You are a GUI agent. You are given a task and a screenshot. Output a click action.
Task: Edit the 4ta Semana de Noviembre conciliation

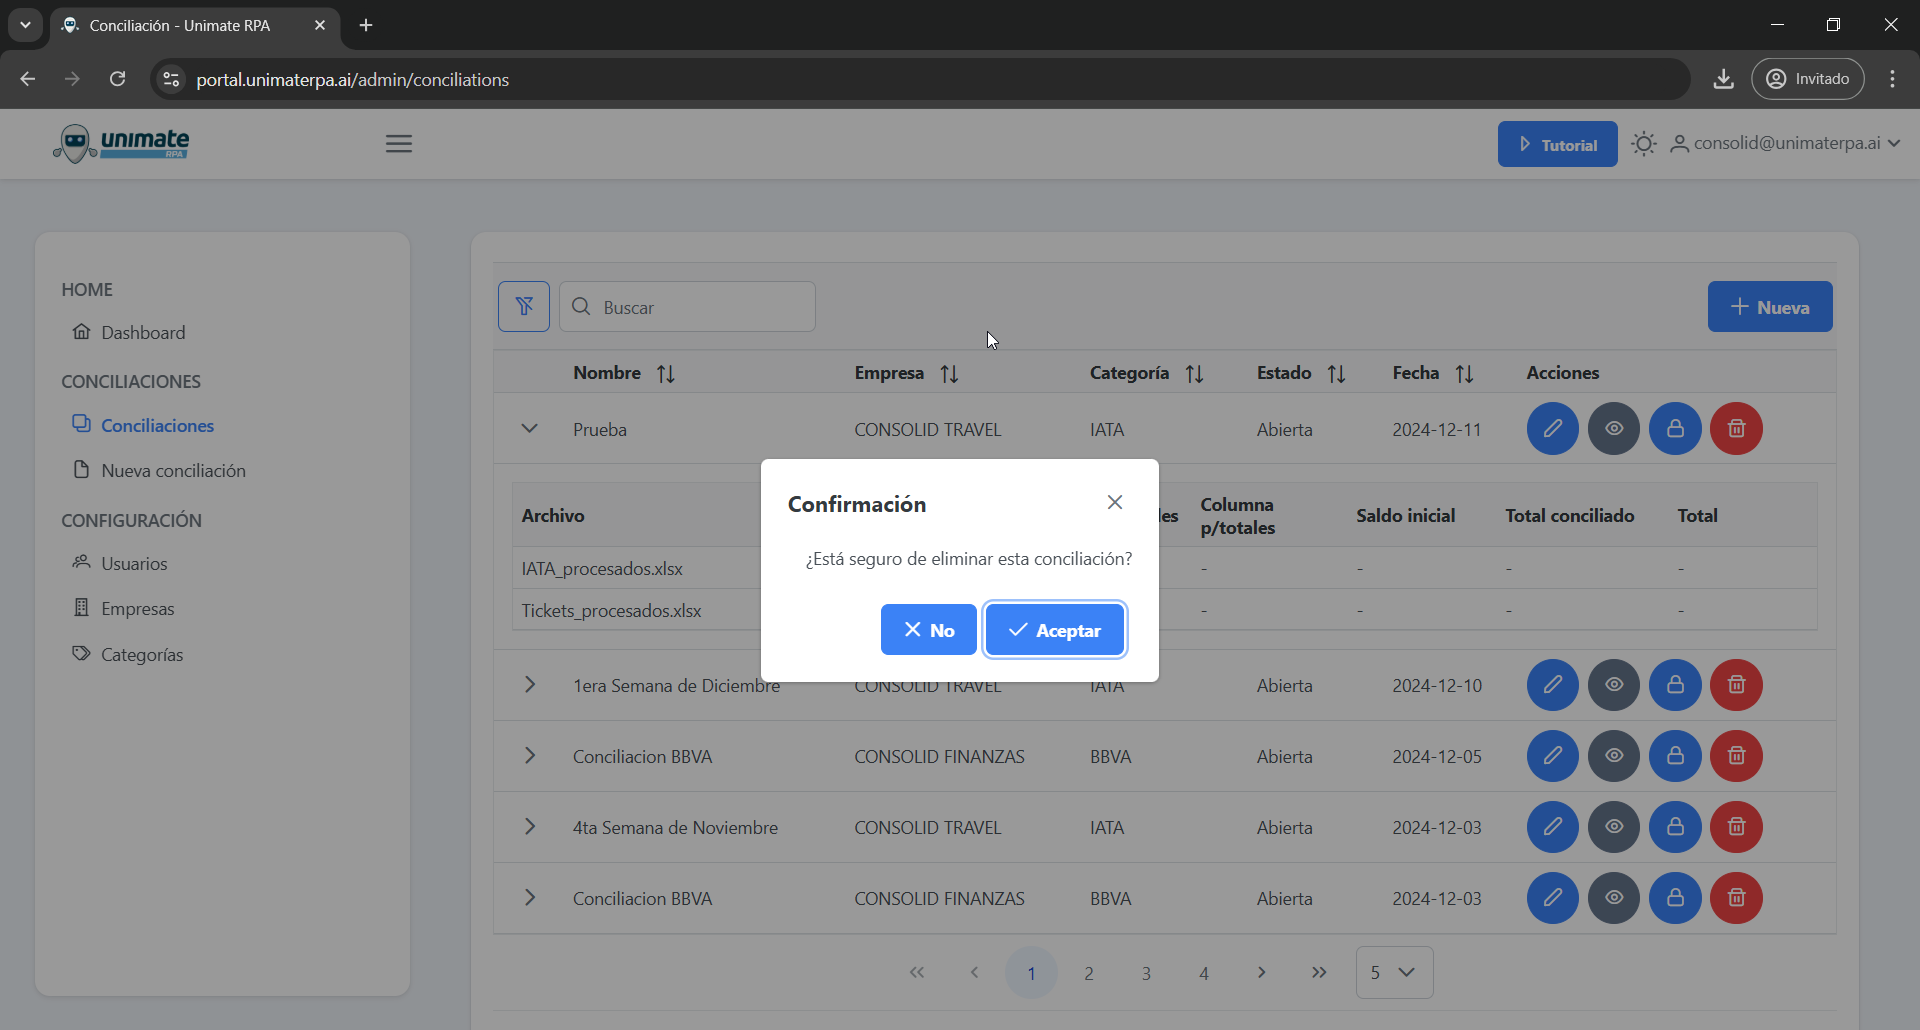point(1552,827)
